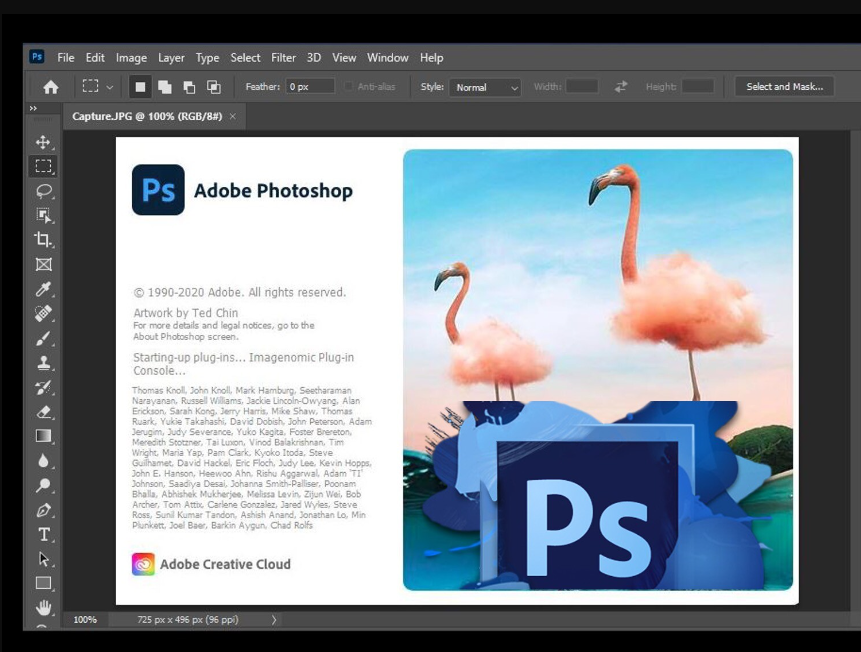Select the Blur tool
The image size is (861, 652).
click(43, 461)
